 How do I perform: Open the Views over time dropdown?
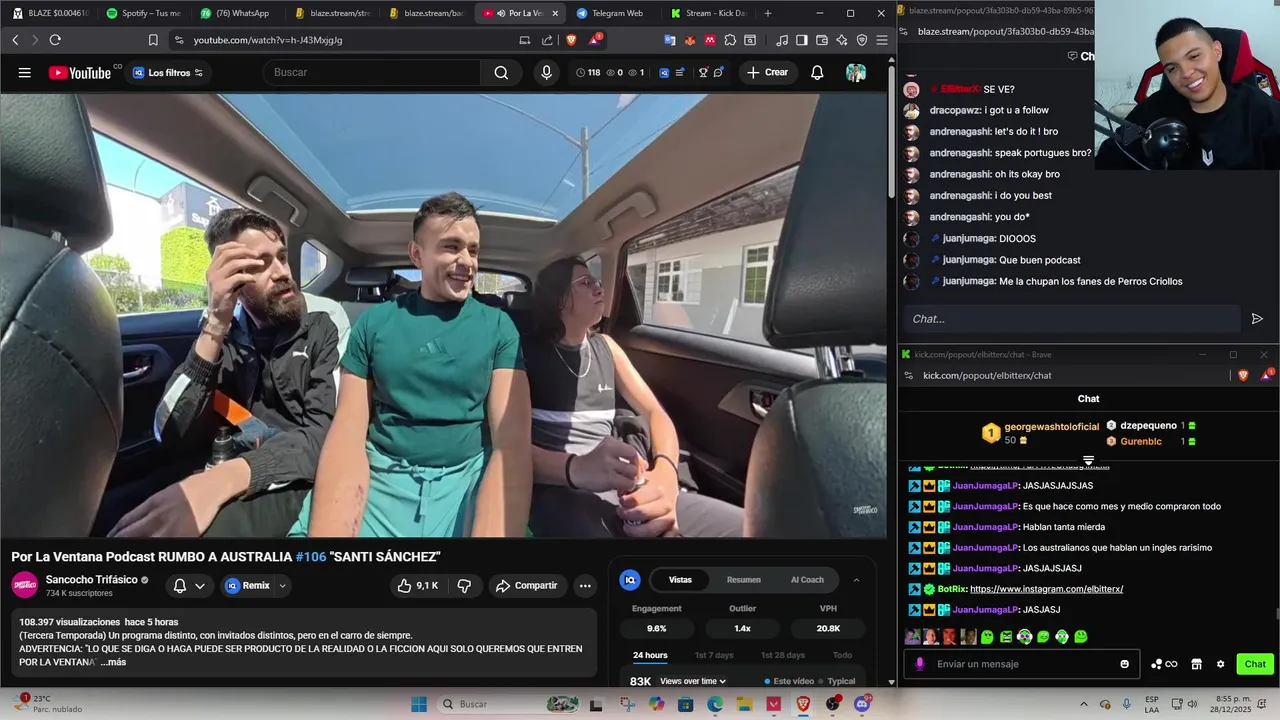tap(693, 681)
